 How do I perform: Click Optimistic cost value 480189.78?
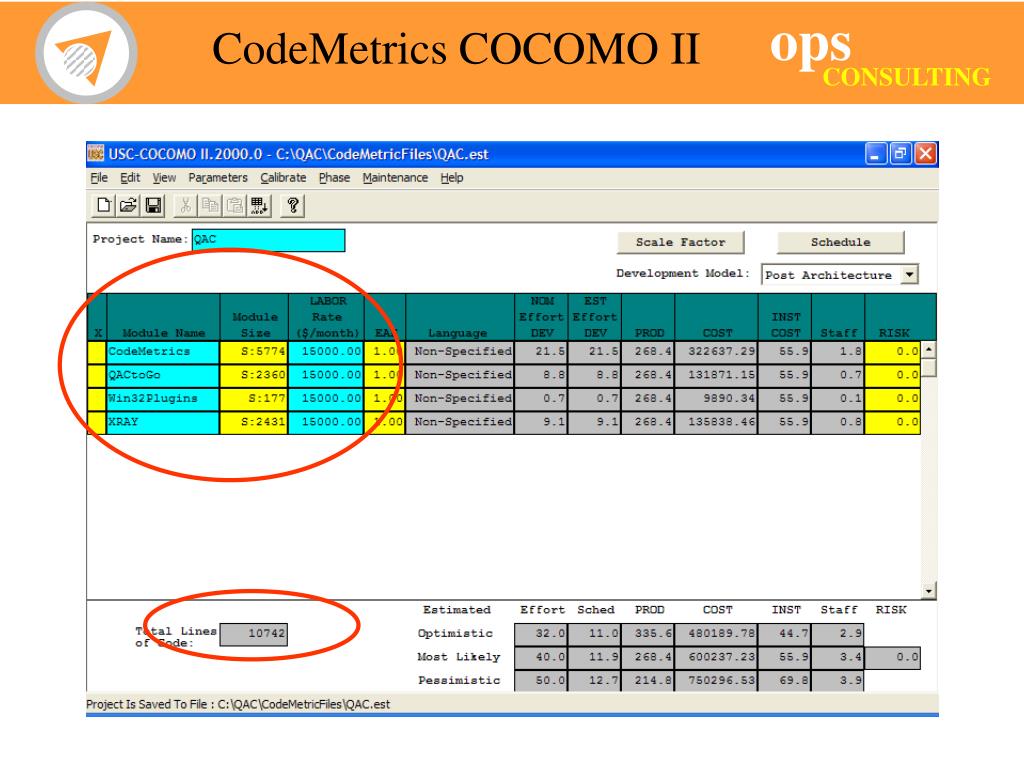[x=716, y=633]
